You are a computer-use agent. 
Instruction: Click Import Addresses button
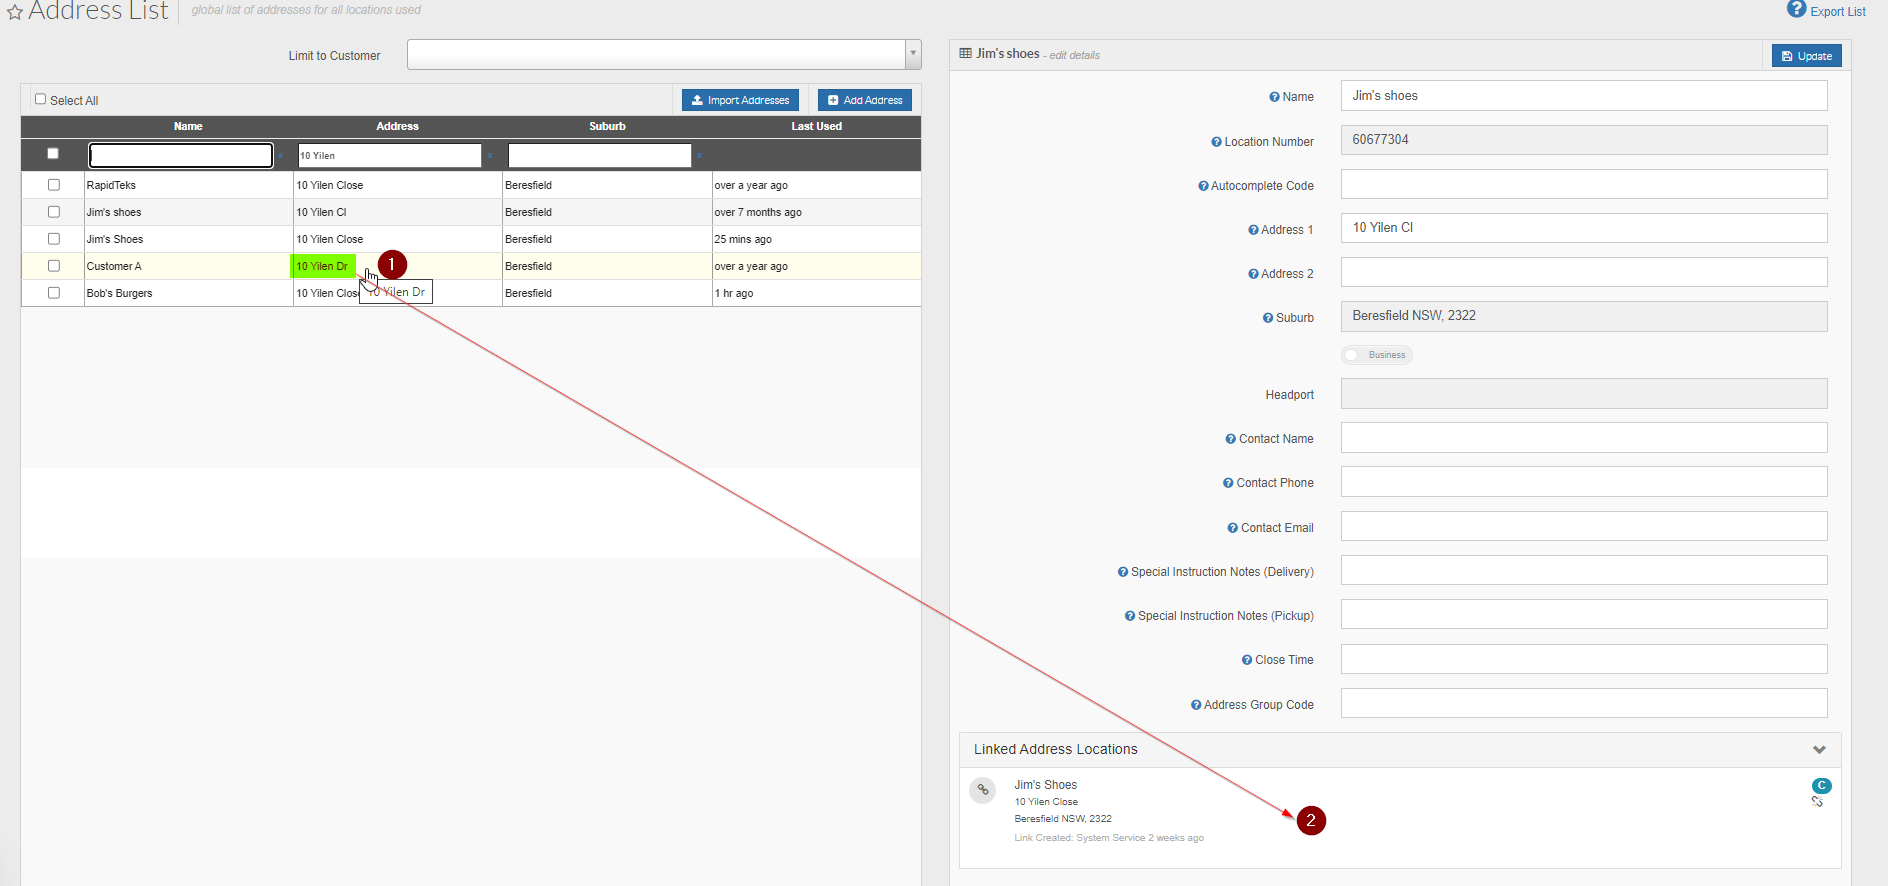click(740, 100)
